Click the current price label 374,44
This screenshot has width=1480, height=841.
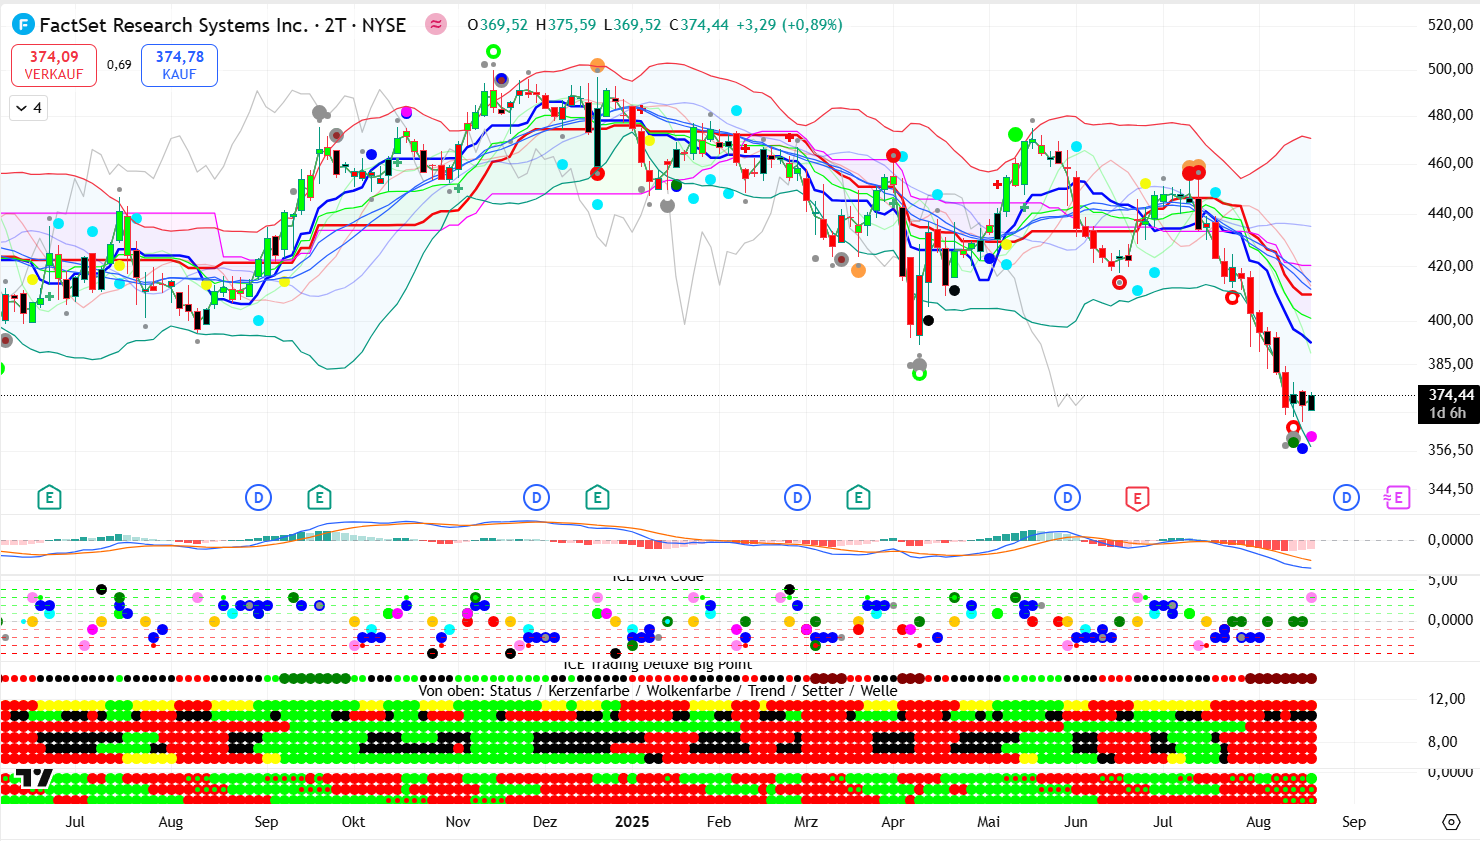point(1449,396)
